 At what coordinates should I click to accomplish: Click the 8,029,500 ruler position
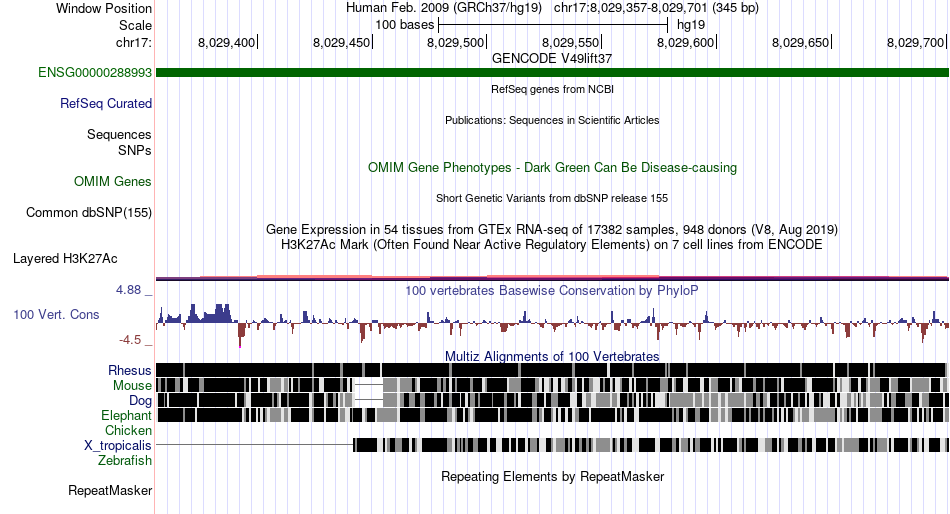[457, 42]
